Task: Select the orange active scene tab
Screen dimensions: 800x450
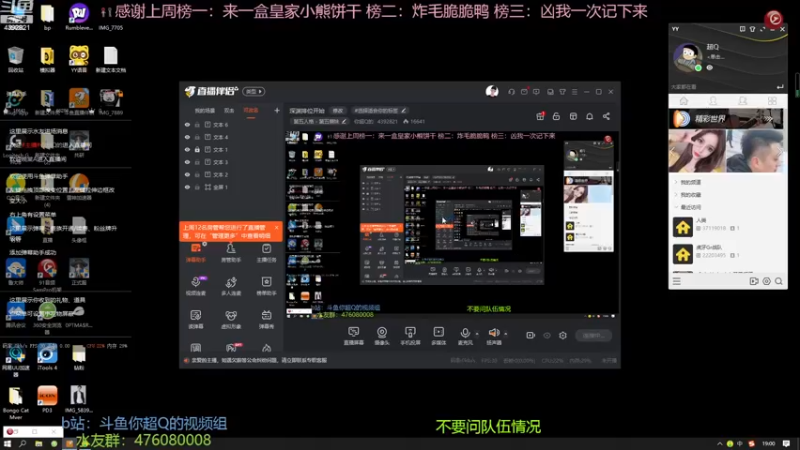Action: pos(251,111)
